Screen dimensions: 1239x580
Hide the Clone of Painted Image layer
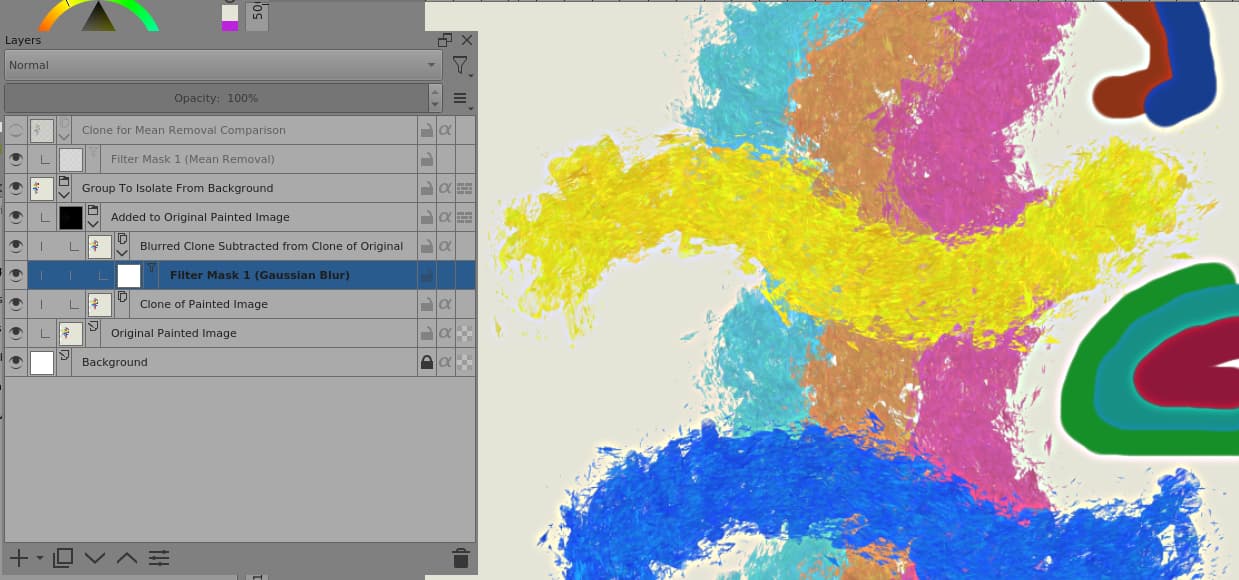[16, 304]
